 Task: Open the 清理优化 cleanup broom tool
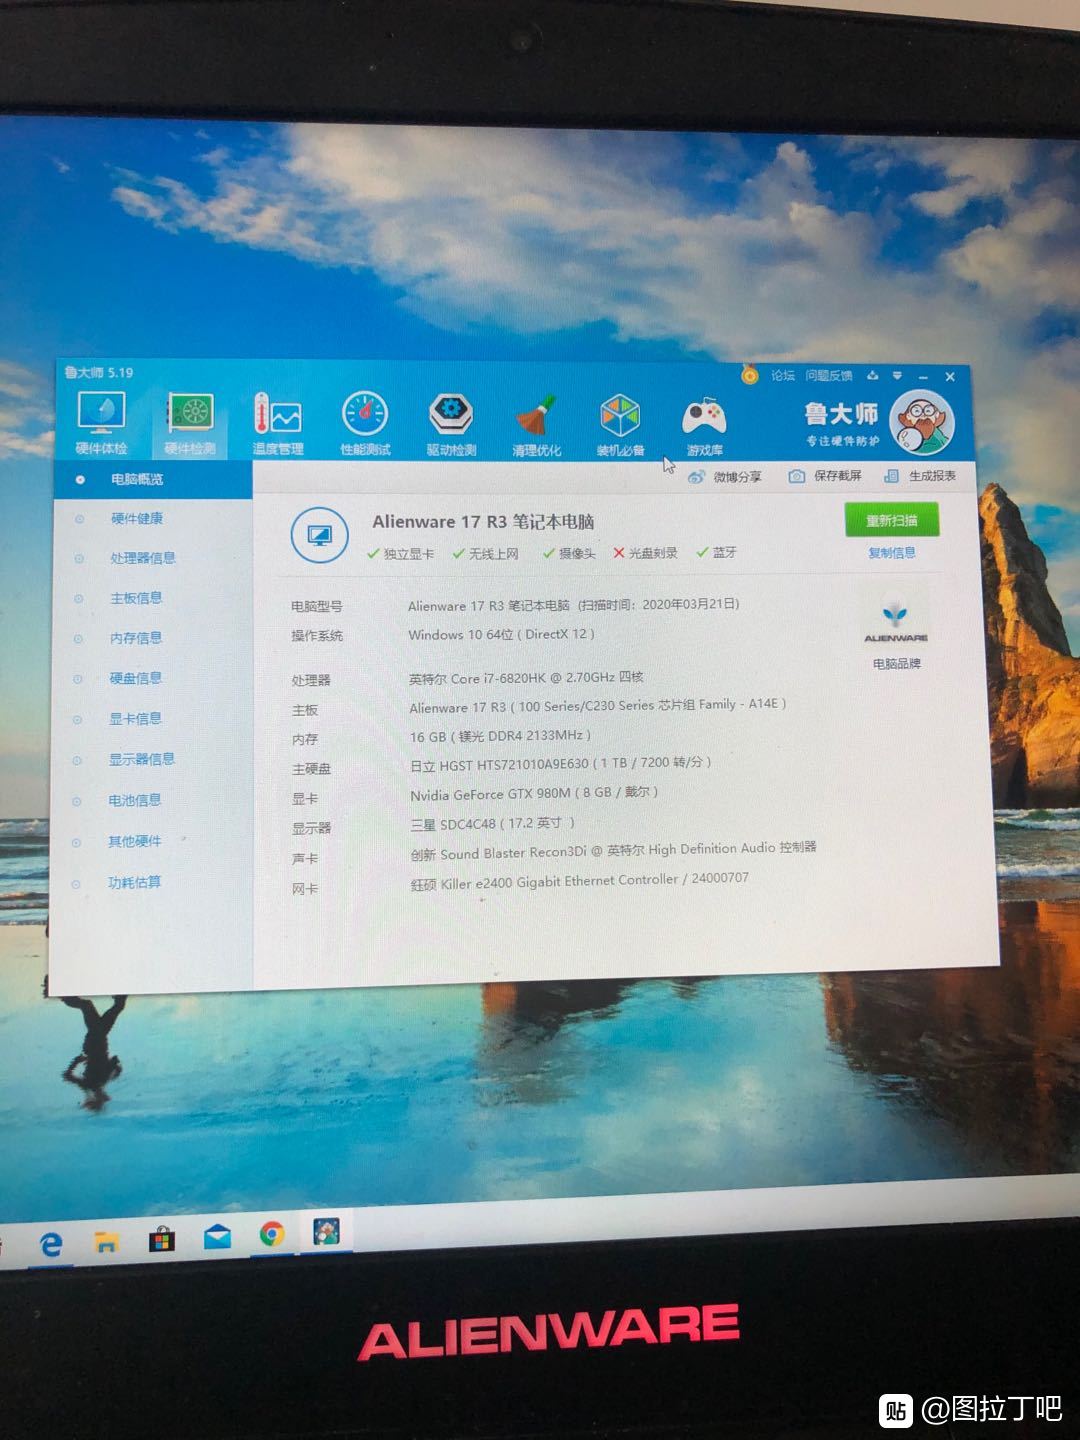click(x=537, y=426)
